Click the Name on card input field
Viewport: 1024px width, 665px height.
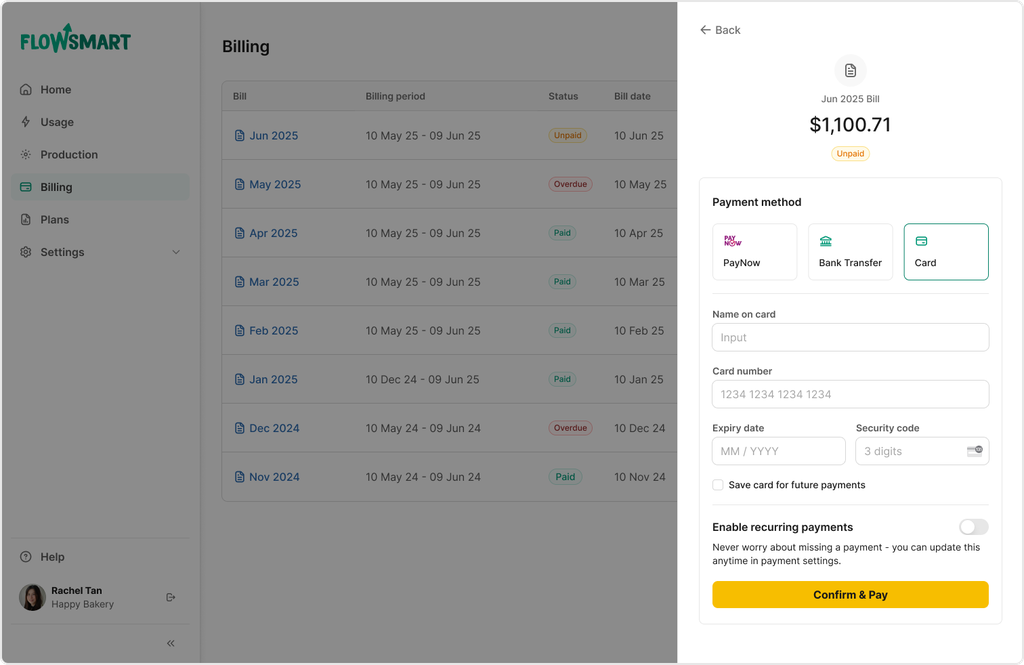pos(850,337)
